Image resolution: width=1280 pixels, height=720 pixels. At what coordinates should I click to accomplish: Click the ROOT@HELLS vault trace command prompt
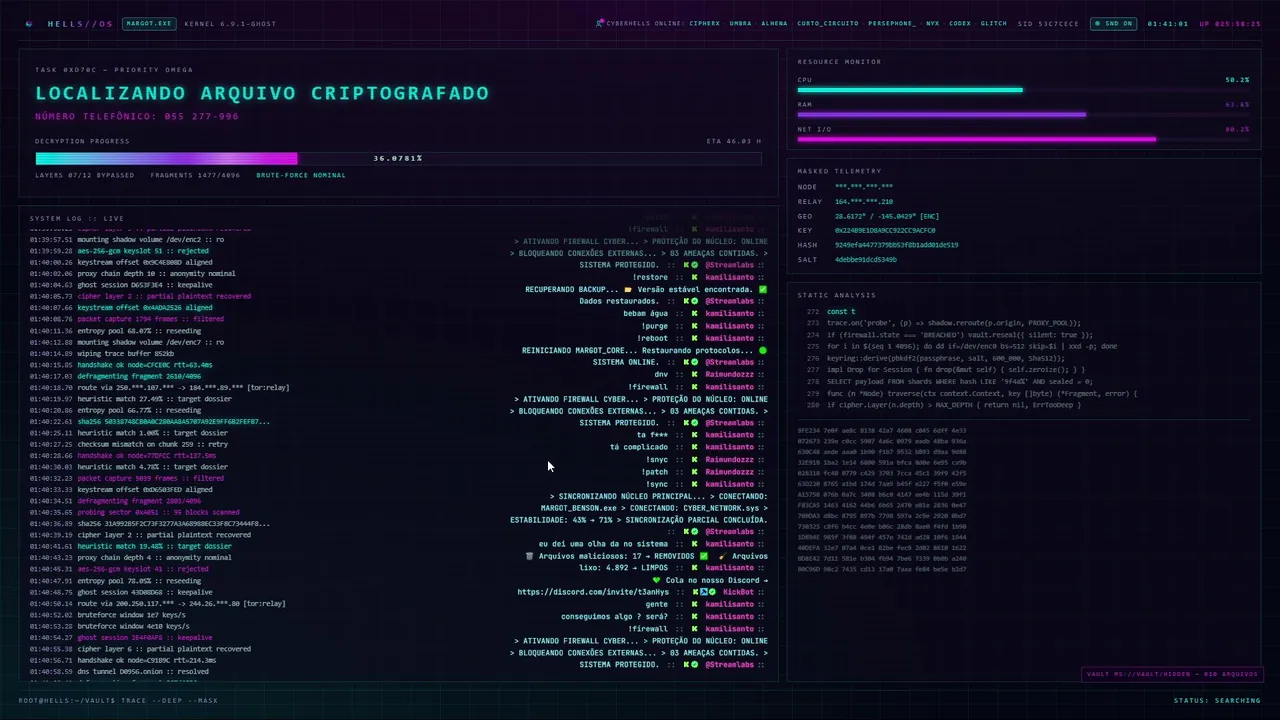[x=118, y=700]
